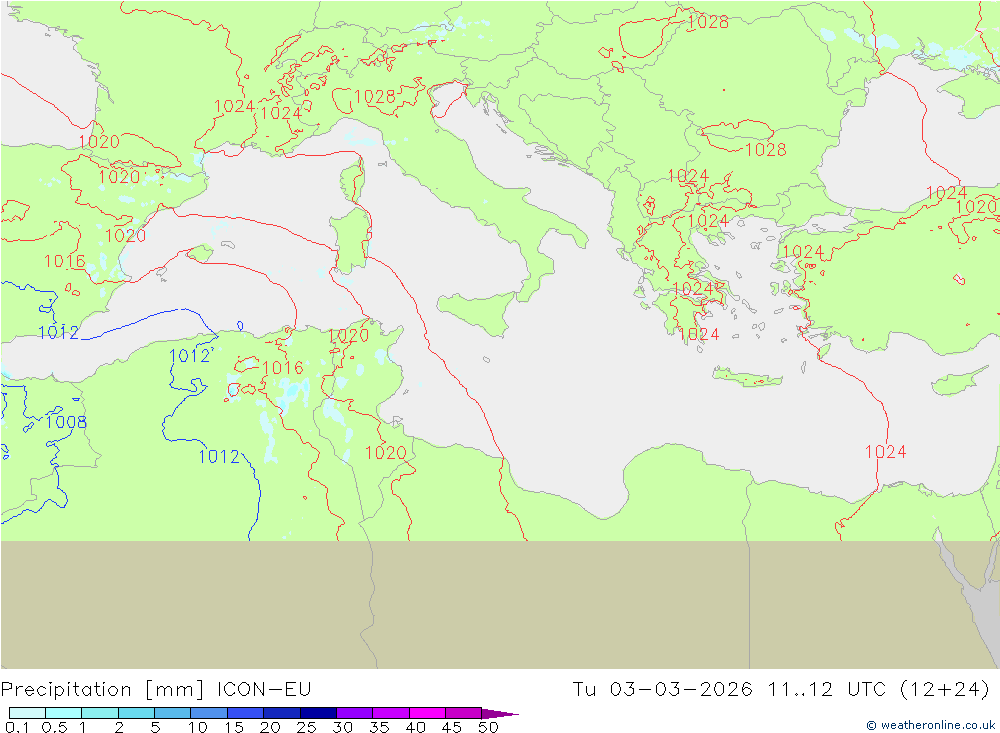The width and height of the screenshot is (1000, 733).
Task: Pick the 35–40 mm violet legend swatch
Action: point(391,713)
